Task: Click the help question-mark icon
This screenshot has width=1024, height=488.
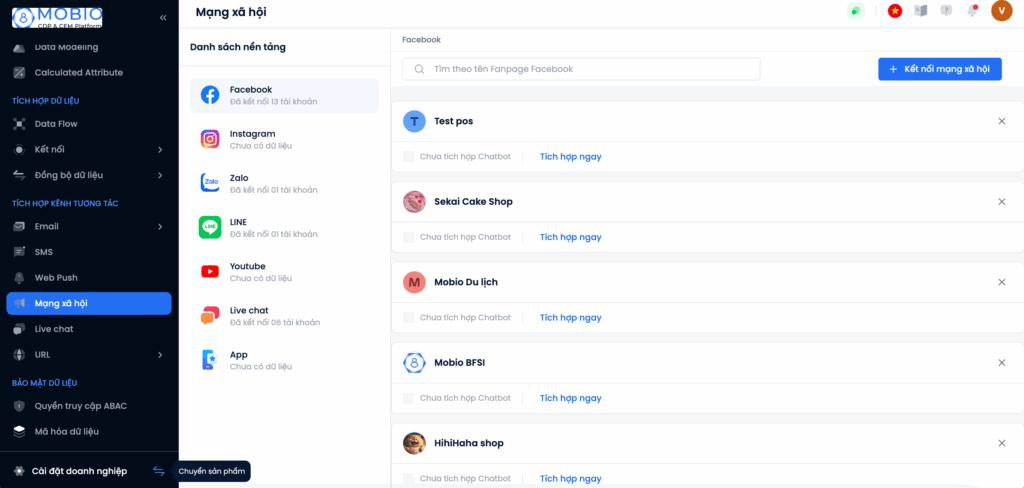Action: (x=946, y=11)
